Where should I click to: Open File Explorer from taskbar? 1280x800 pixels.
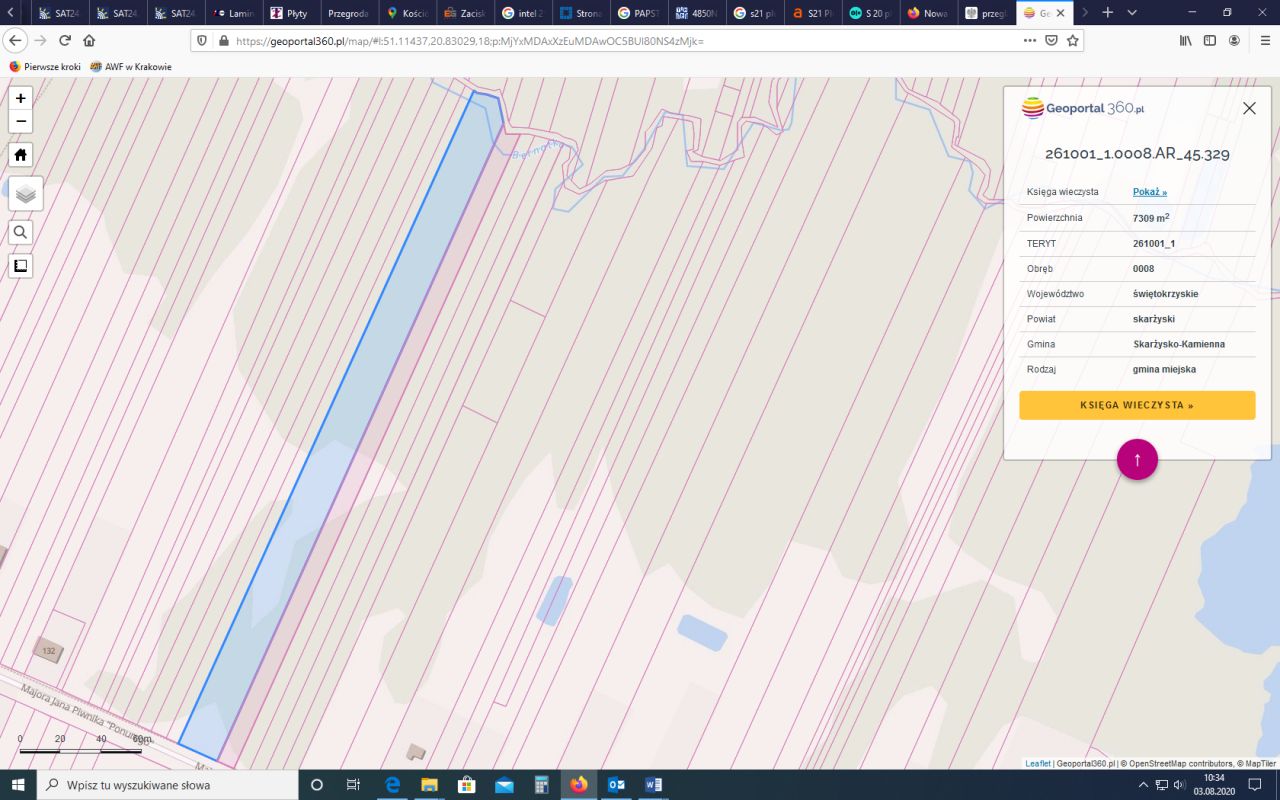[x=429, y=785]
